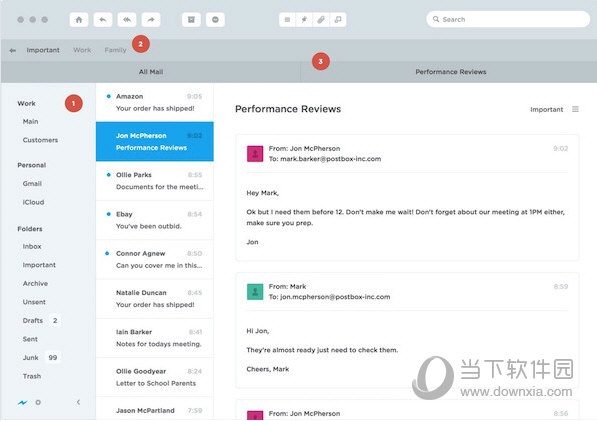Click the round delete icon beside archive
This screenshot has width=597, height=421.
pyautogui.click(x=215, y=19)
